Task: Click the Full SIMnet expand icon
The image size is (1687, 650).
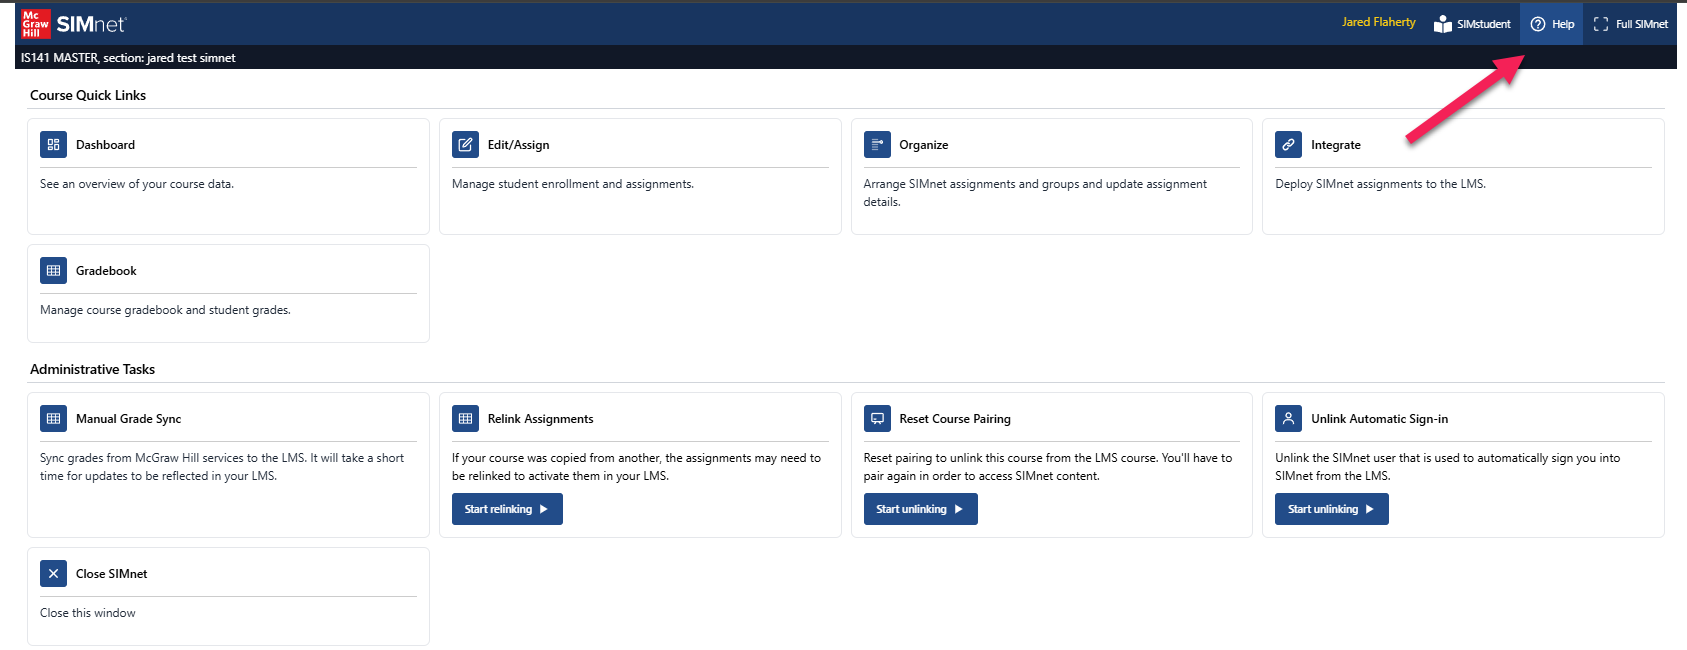Action: click(x=1601, y=24)
